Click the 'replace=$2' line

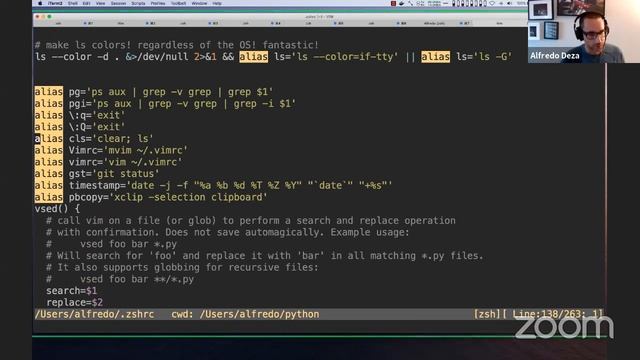(74, 302)
